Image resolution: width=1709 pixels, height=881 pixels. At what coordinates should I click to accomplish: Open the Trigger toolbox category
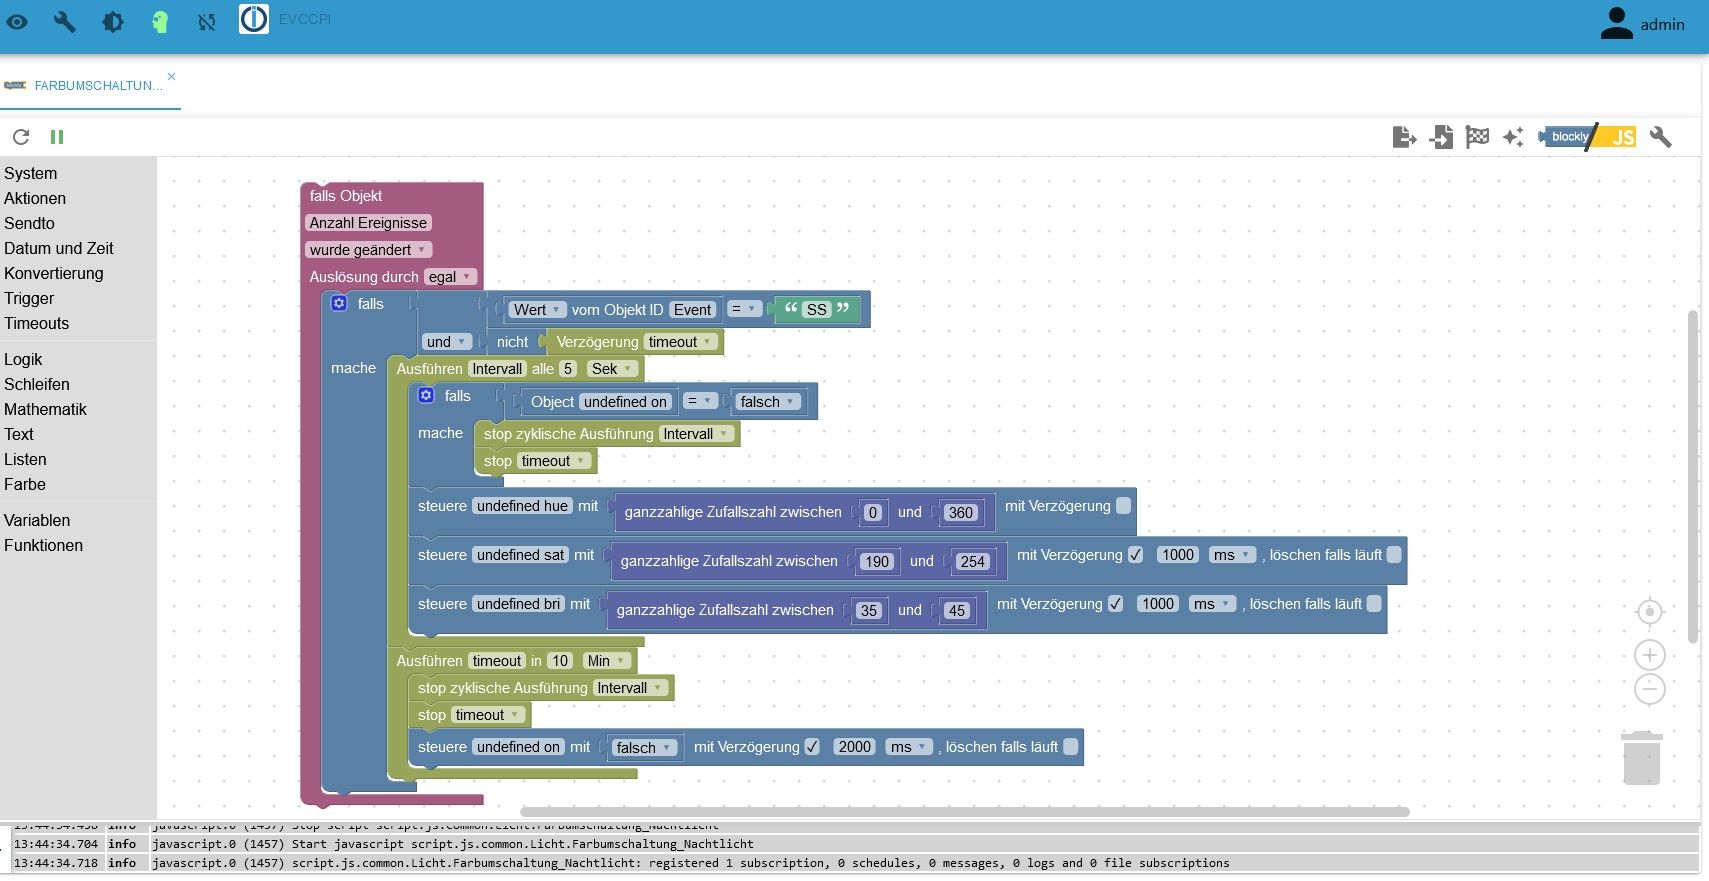29,298
